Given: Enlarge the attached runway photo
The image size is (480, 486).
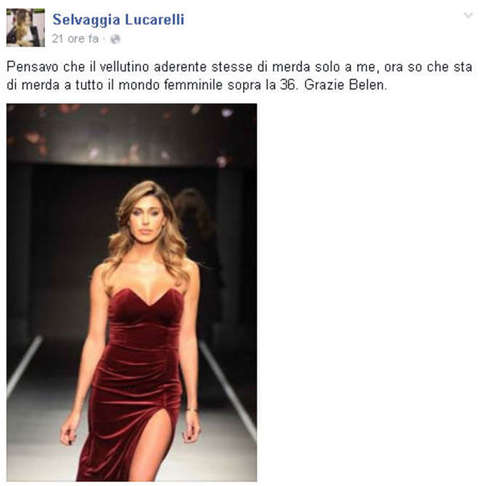Looking at the screenshot, I should 132,292.
